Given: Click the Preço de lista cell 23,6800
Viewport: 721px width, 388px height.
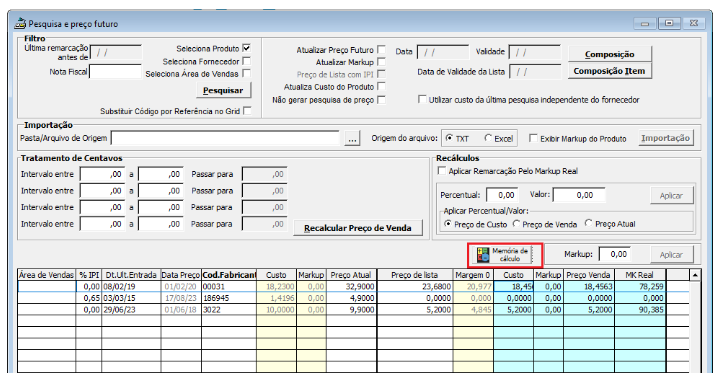Looking at the screenshot, I should (415, 286).
